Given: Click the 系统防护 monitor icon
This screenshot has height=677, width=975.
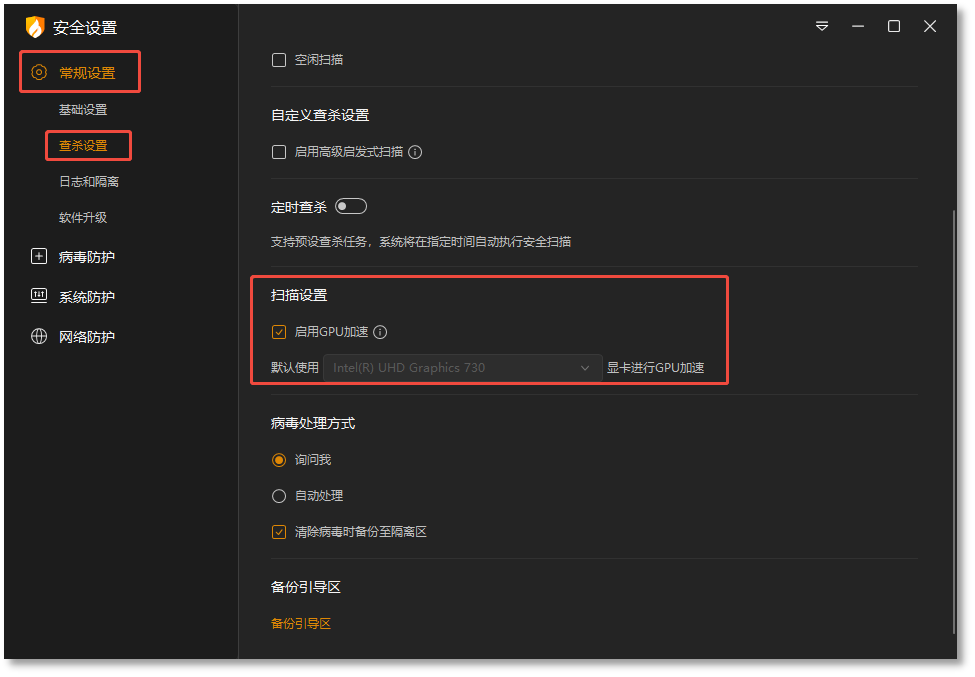Looking at the screenshot, I should coord(39,296).
